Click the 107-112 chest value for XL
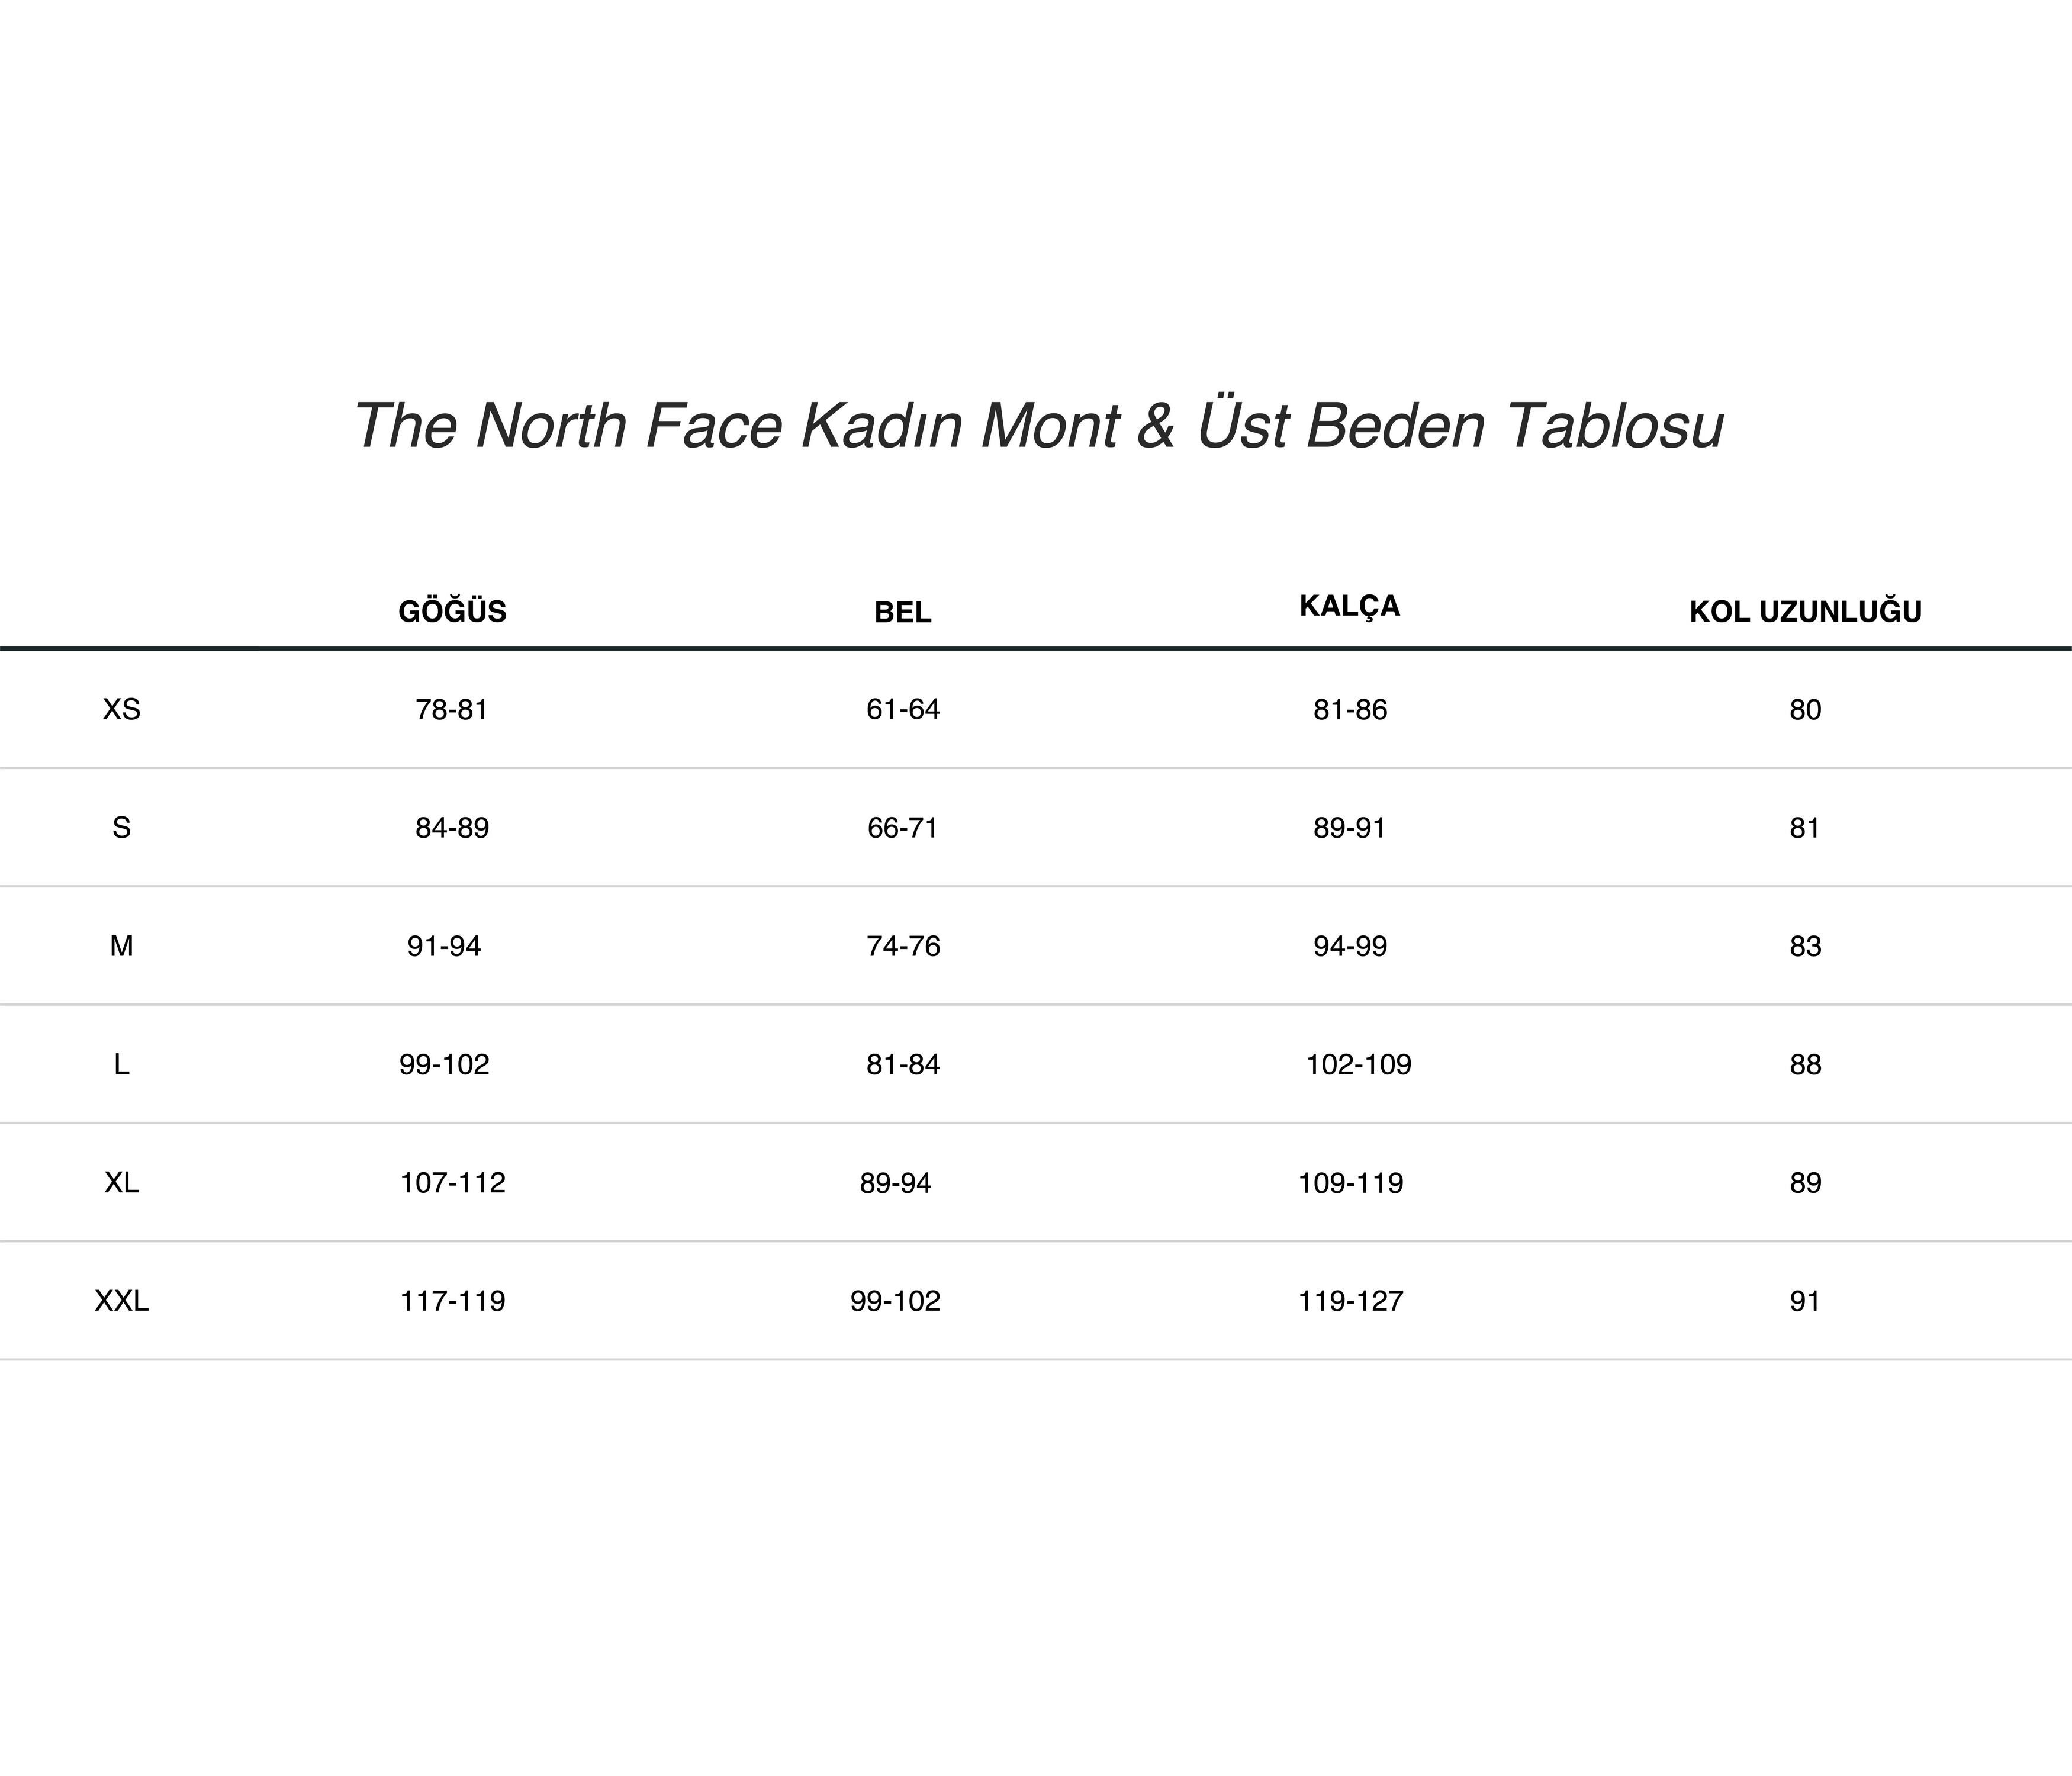2072x1776 pixels. tap(452, 1182)
